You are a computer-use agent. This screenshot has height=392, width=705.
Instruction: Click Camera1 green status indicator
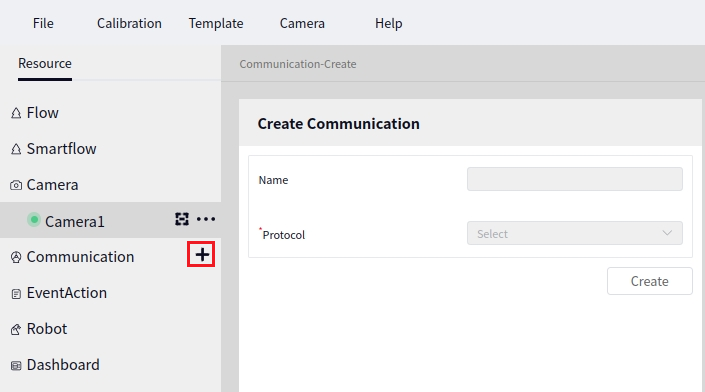(x=34, y=220)
